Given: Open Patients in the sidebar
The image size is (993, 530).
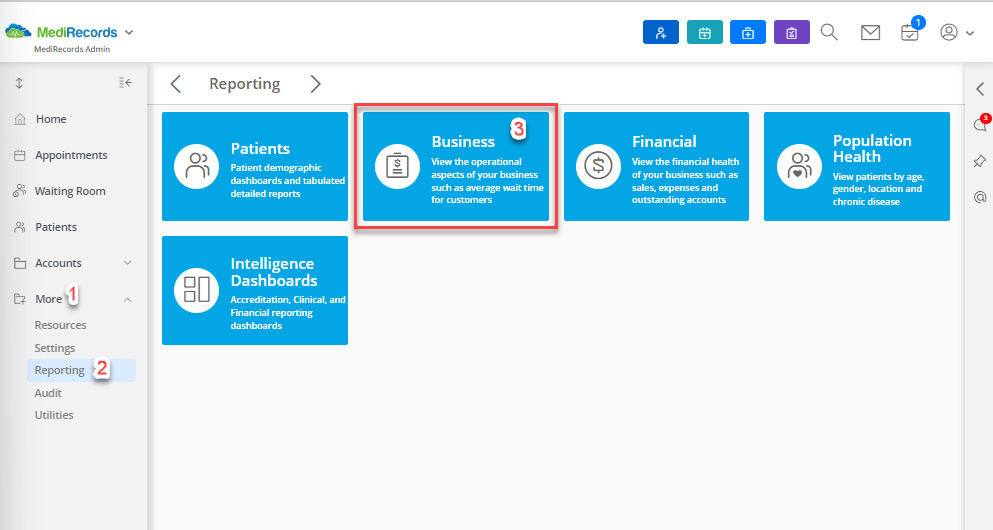Looking at the screenshot, I should (x=56, y=227).
